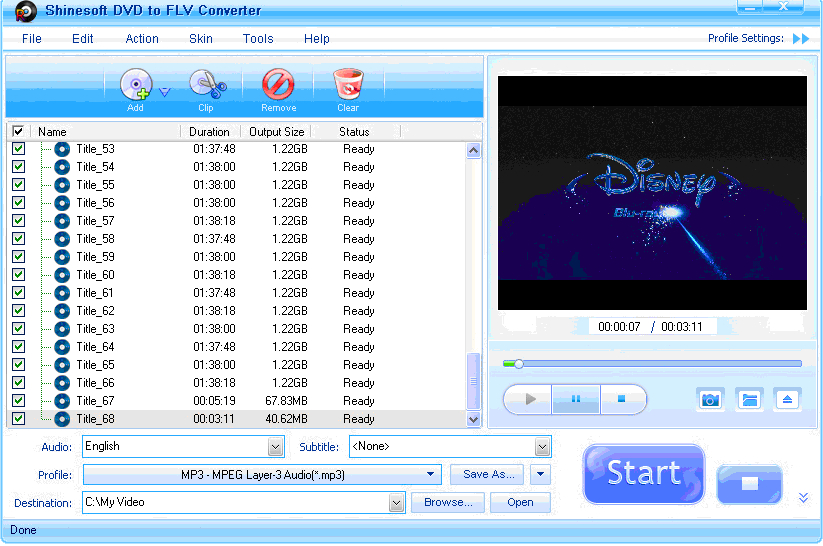Screen dimensions: 823x546
Task: Click the Status column header
Action: pyautogui.click(x=354, y=132)
